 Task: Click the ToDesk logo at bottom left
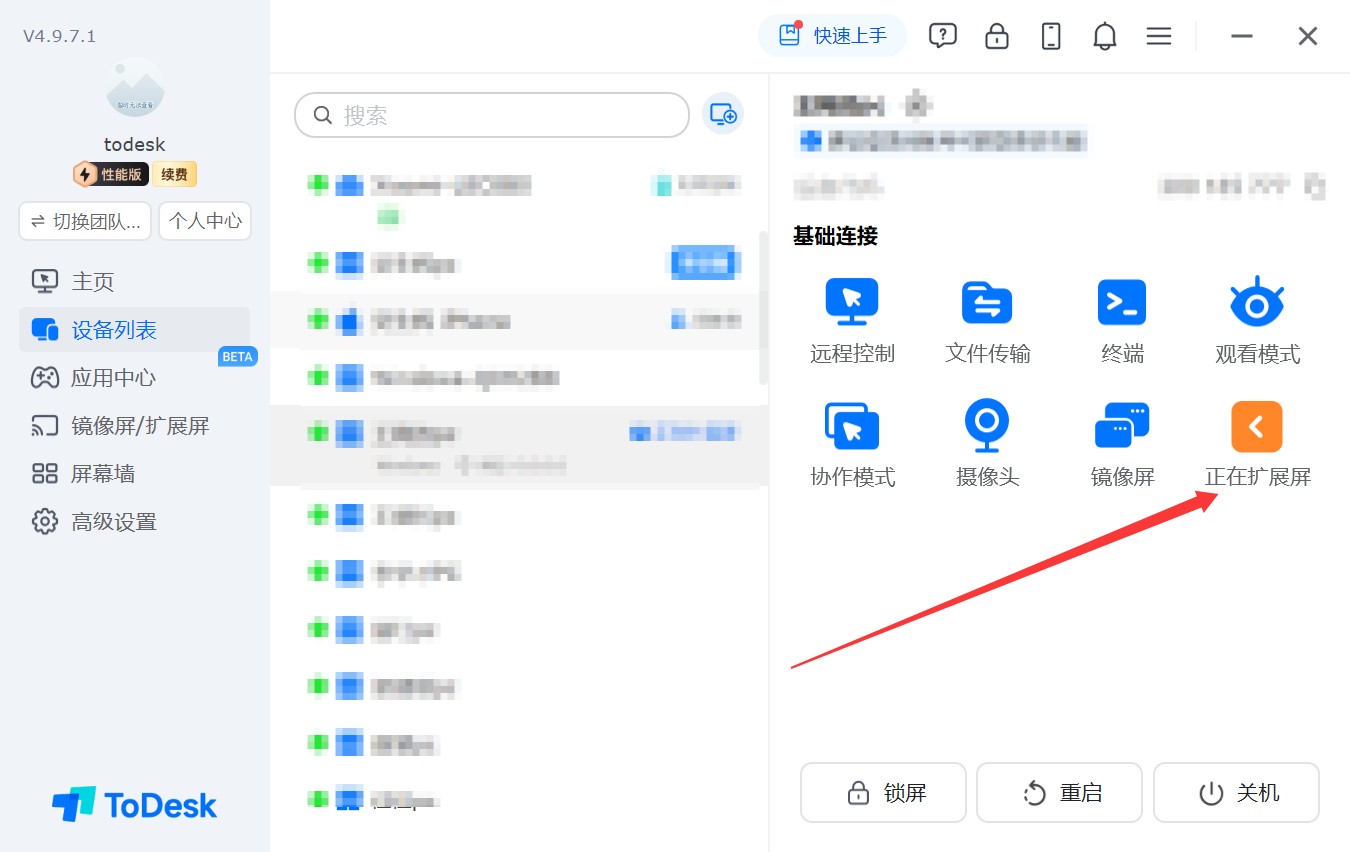pos(135,804)
